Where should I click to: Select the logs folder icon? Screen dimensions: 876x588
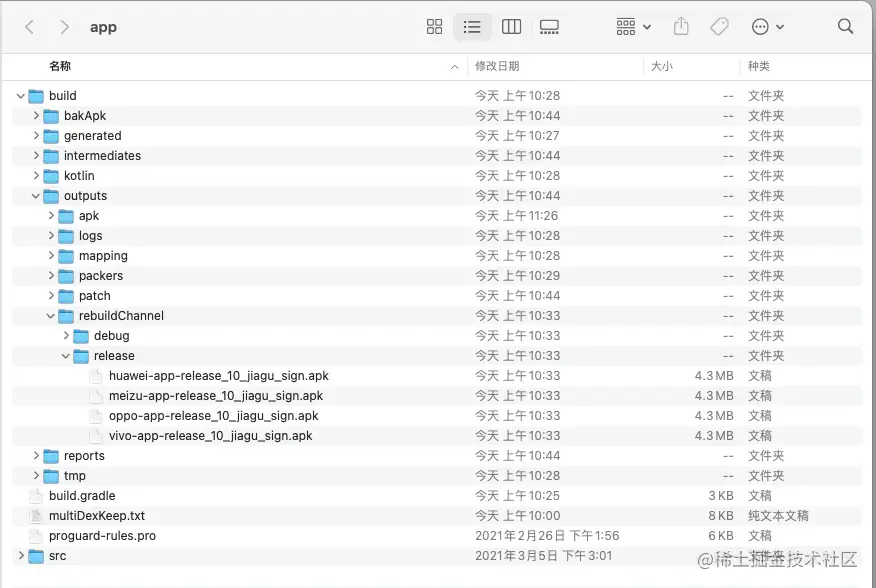click(x=66, y=236)
